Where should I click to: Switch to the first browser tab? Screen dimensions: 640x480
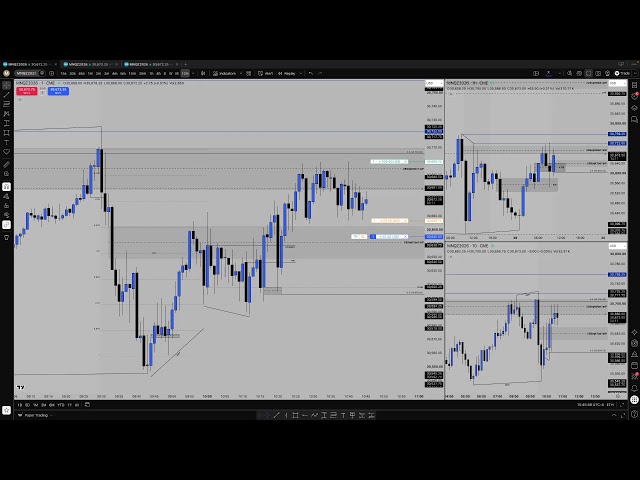[x=29, y=64]
